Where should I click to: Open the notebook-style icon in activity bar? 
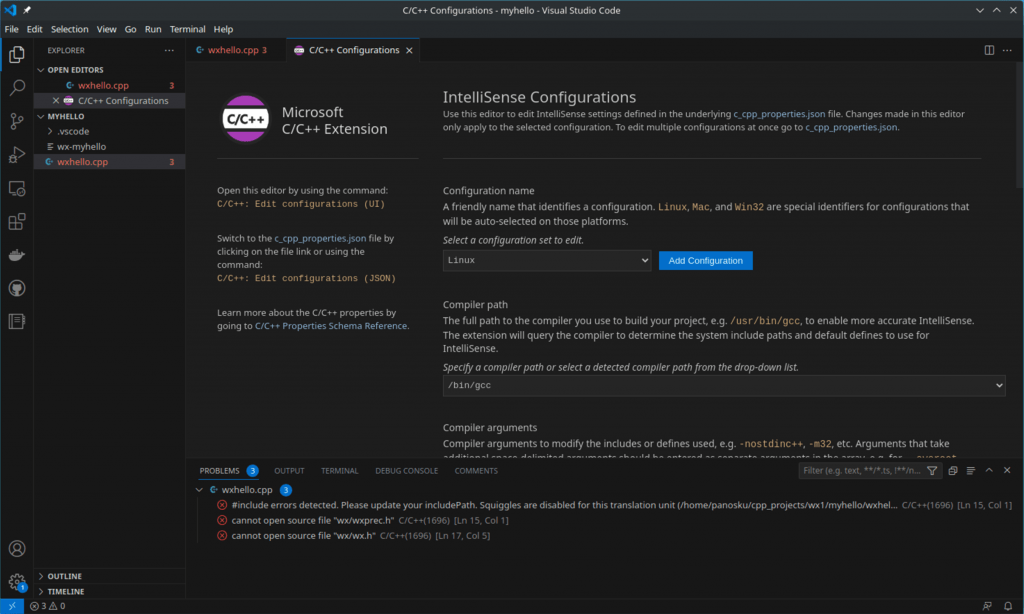17,321
